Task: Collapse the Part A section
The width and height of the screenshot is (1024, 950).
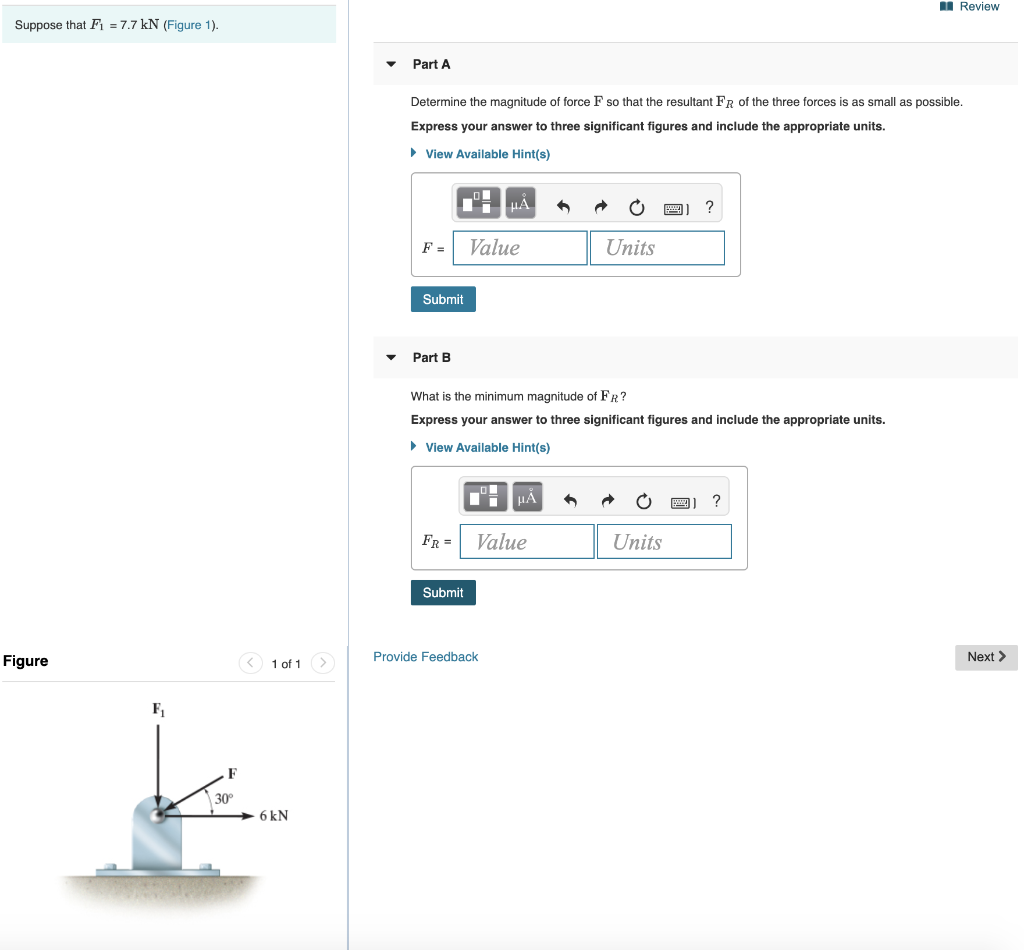Action: click(x=390, y=63)
